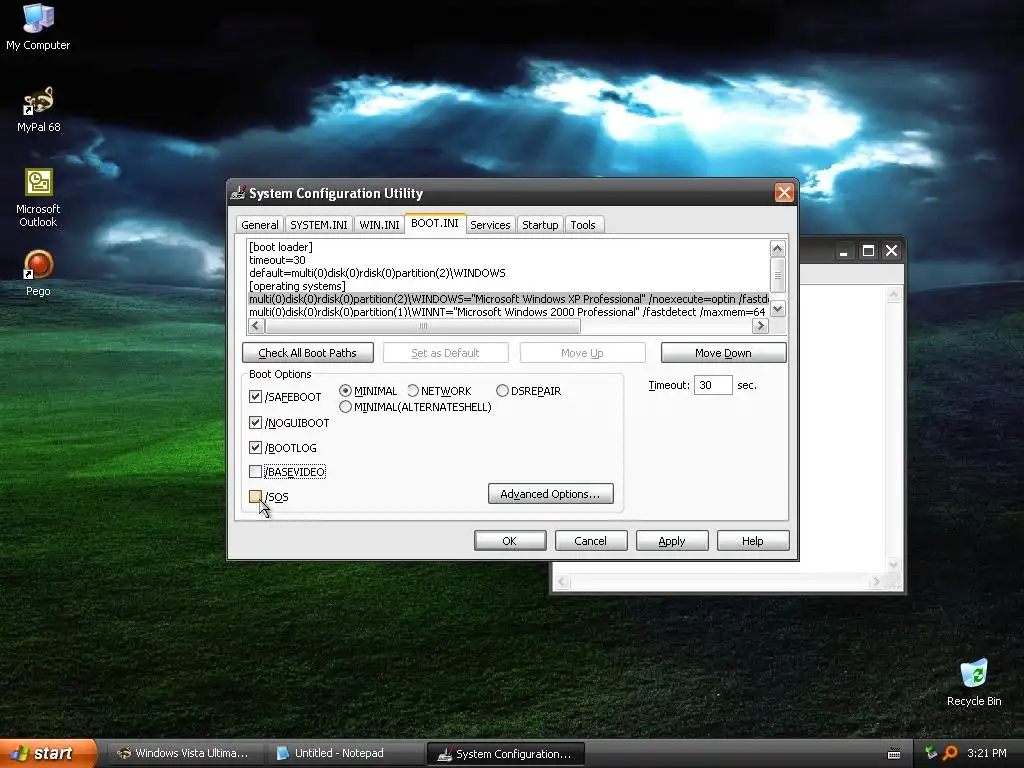
Task: Click the boot.ini horizontal scroll left arrow
Action: 256,325
